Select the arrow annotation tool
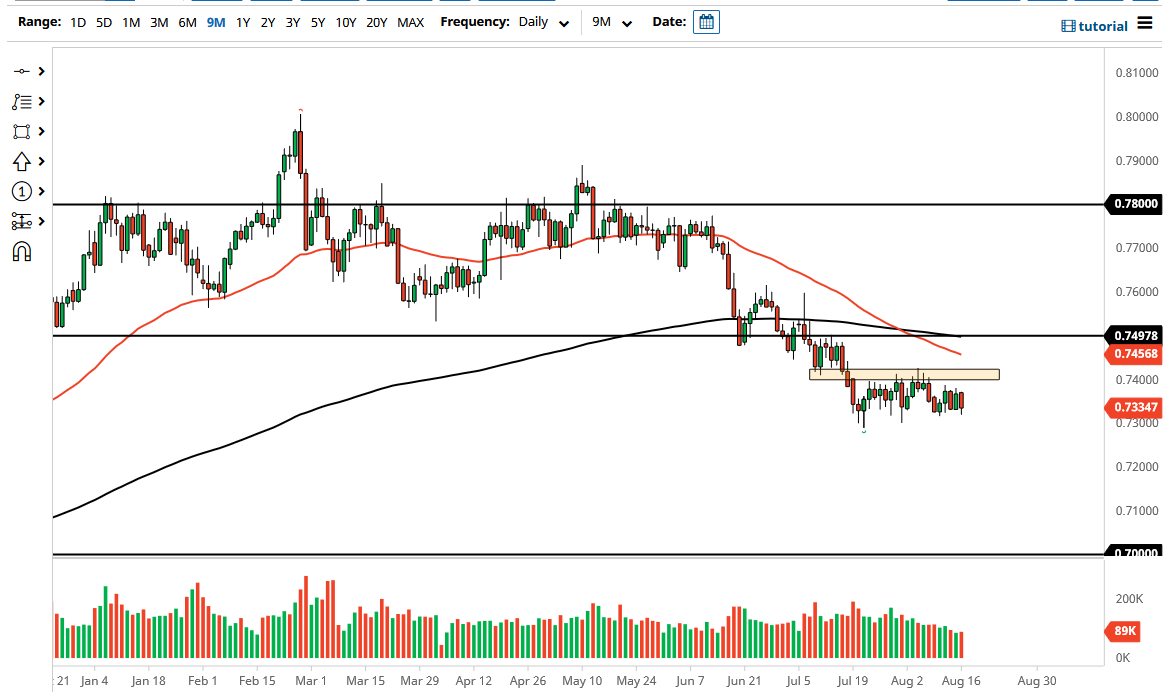 click(22, 161)
